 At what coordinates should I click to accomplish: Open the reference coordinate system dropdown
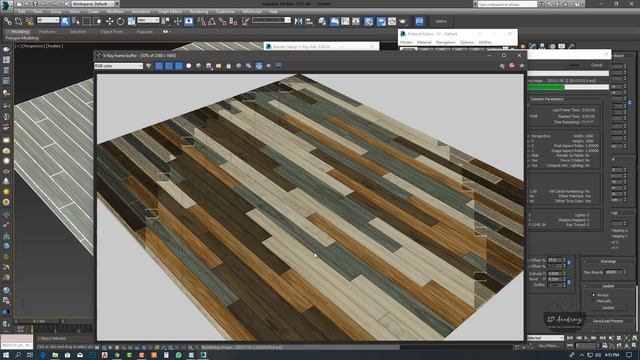point(148,20)
